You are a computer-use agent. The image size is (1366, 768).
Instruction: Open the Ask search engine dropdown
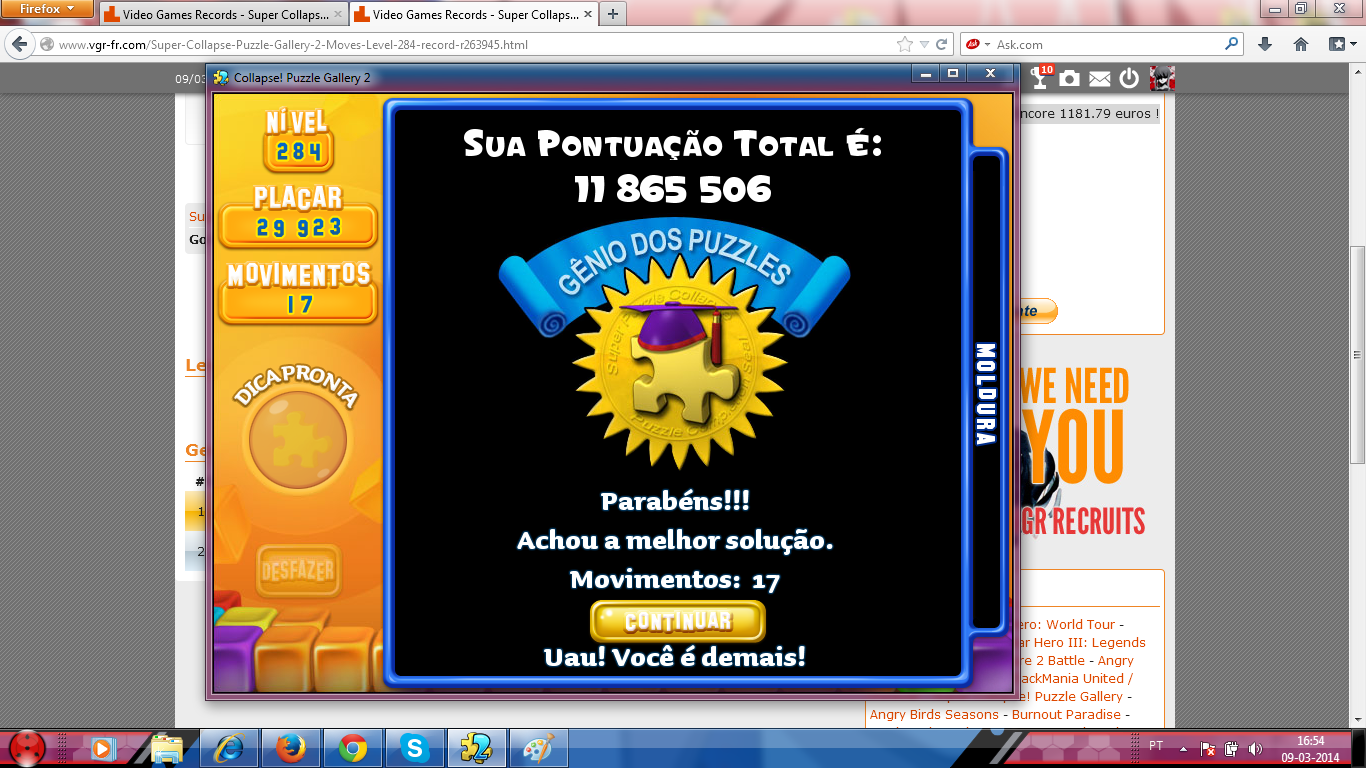(976, 45)
